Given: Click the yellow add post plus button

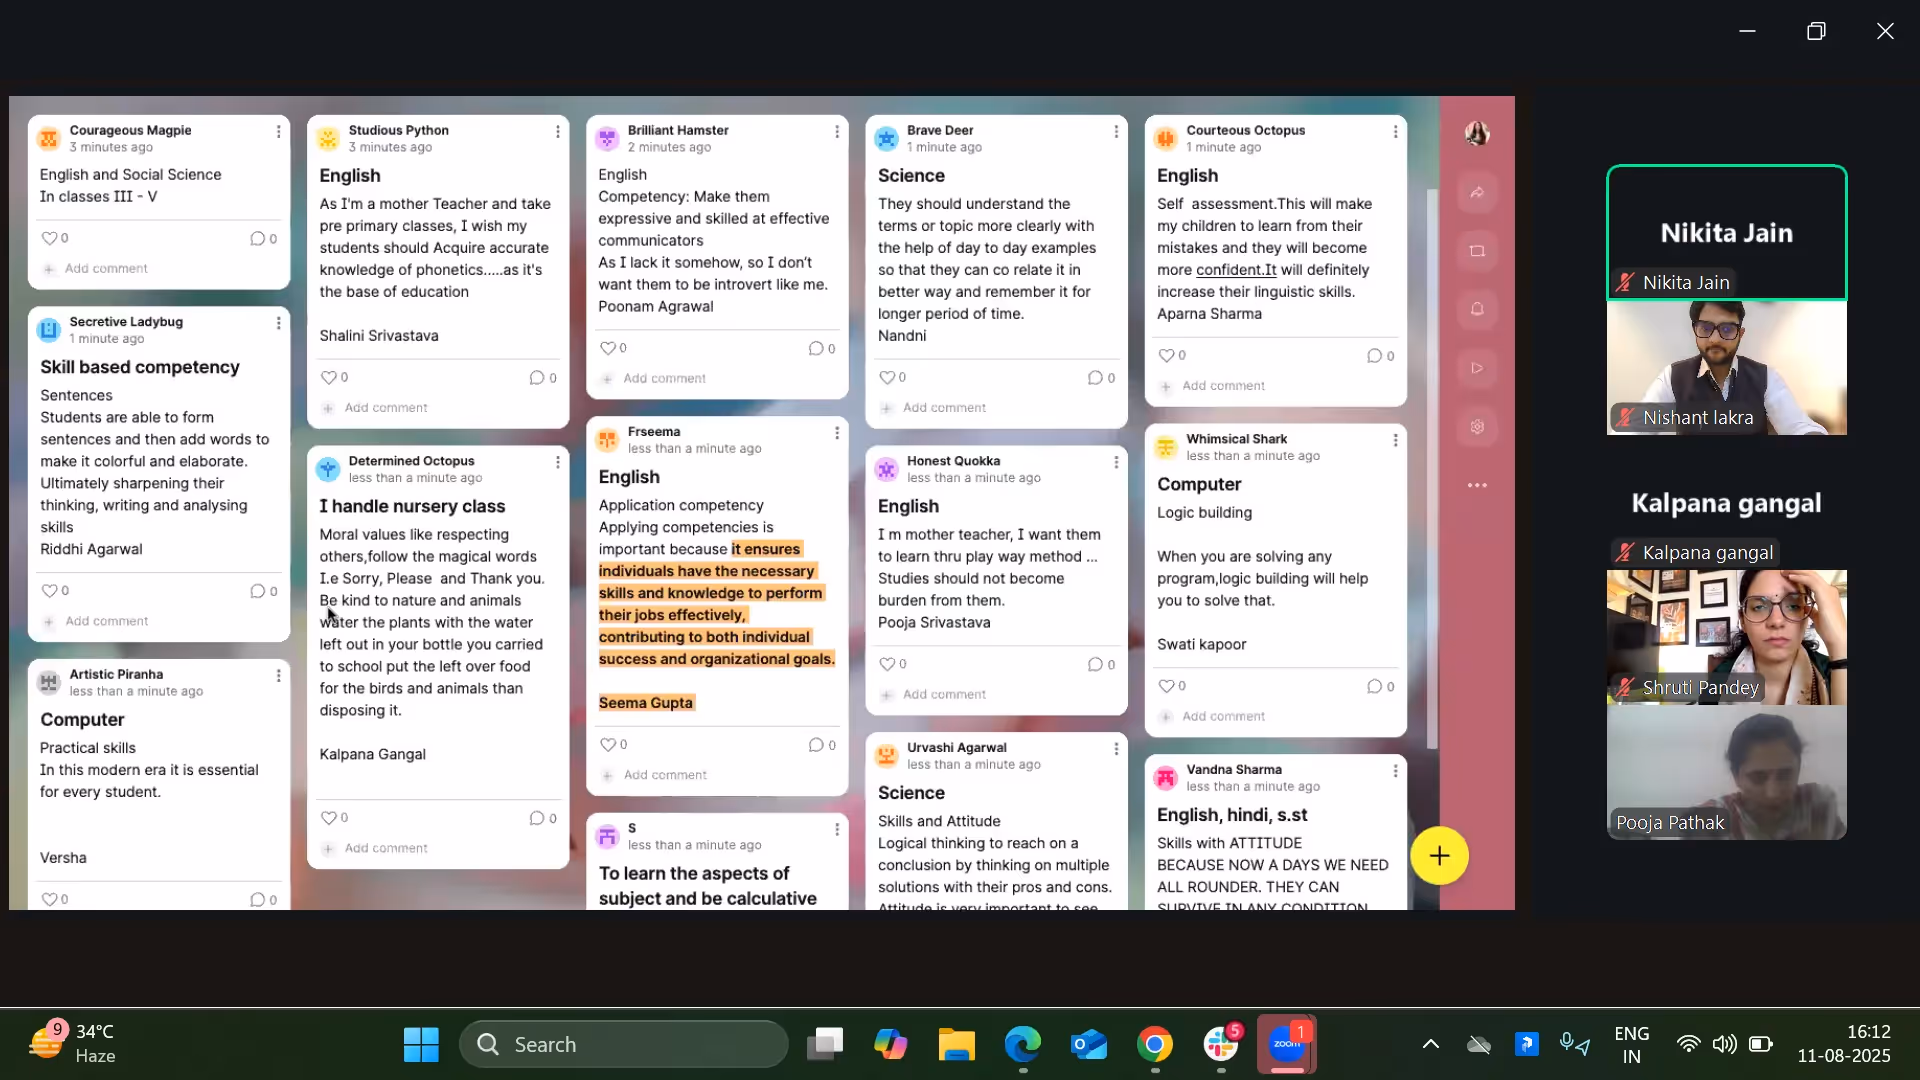Looking at the screenshot, I should (x=1439, y=856).
